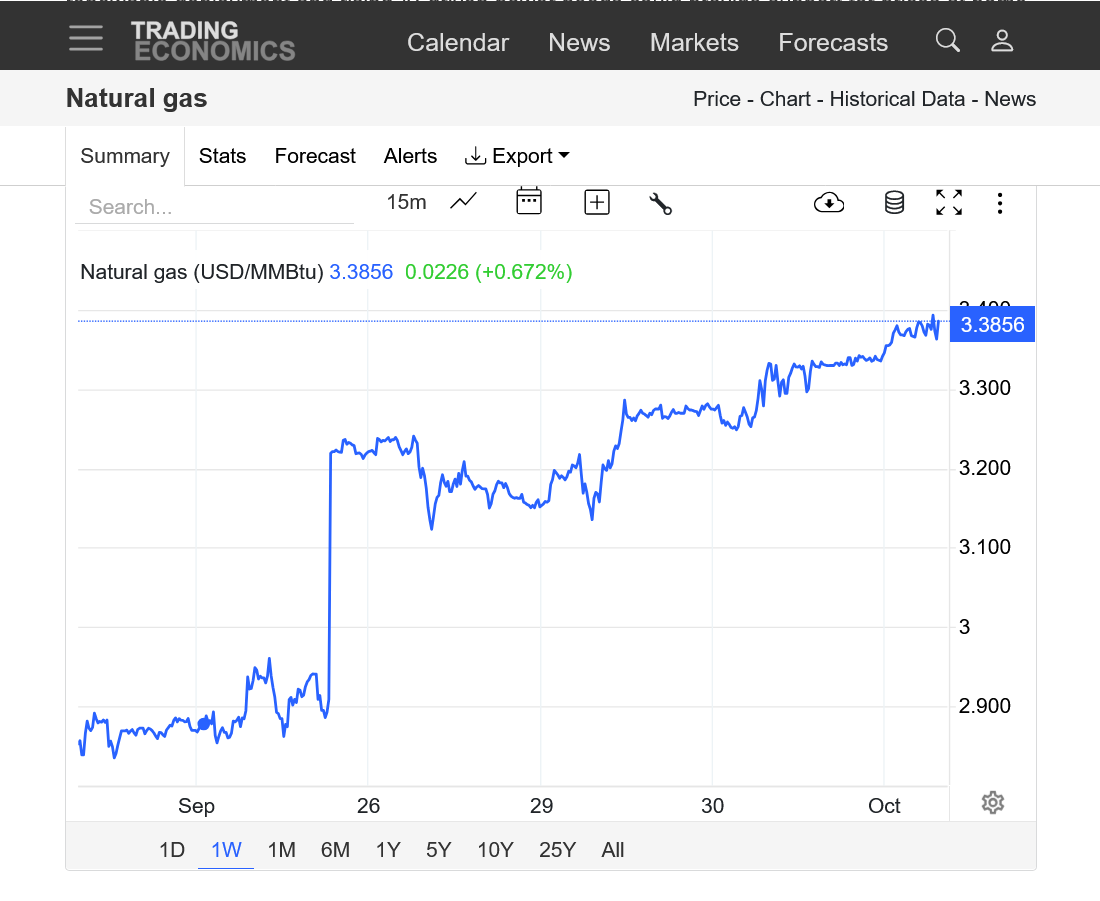
Task: Click the plus compare icon
Action: (597, 203)
